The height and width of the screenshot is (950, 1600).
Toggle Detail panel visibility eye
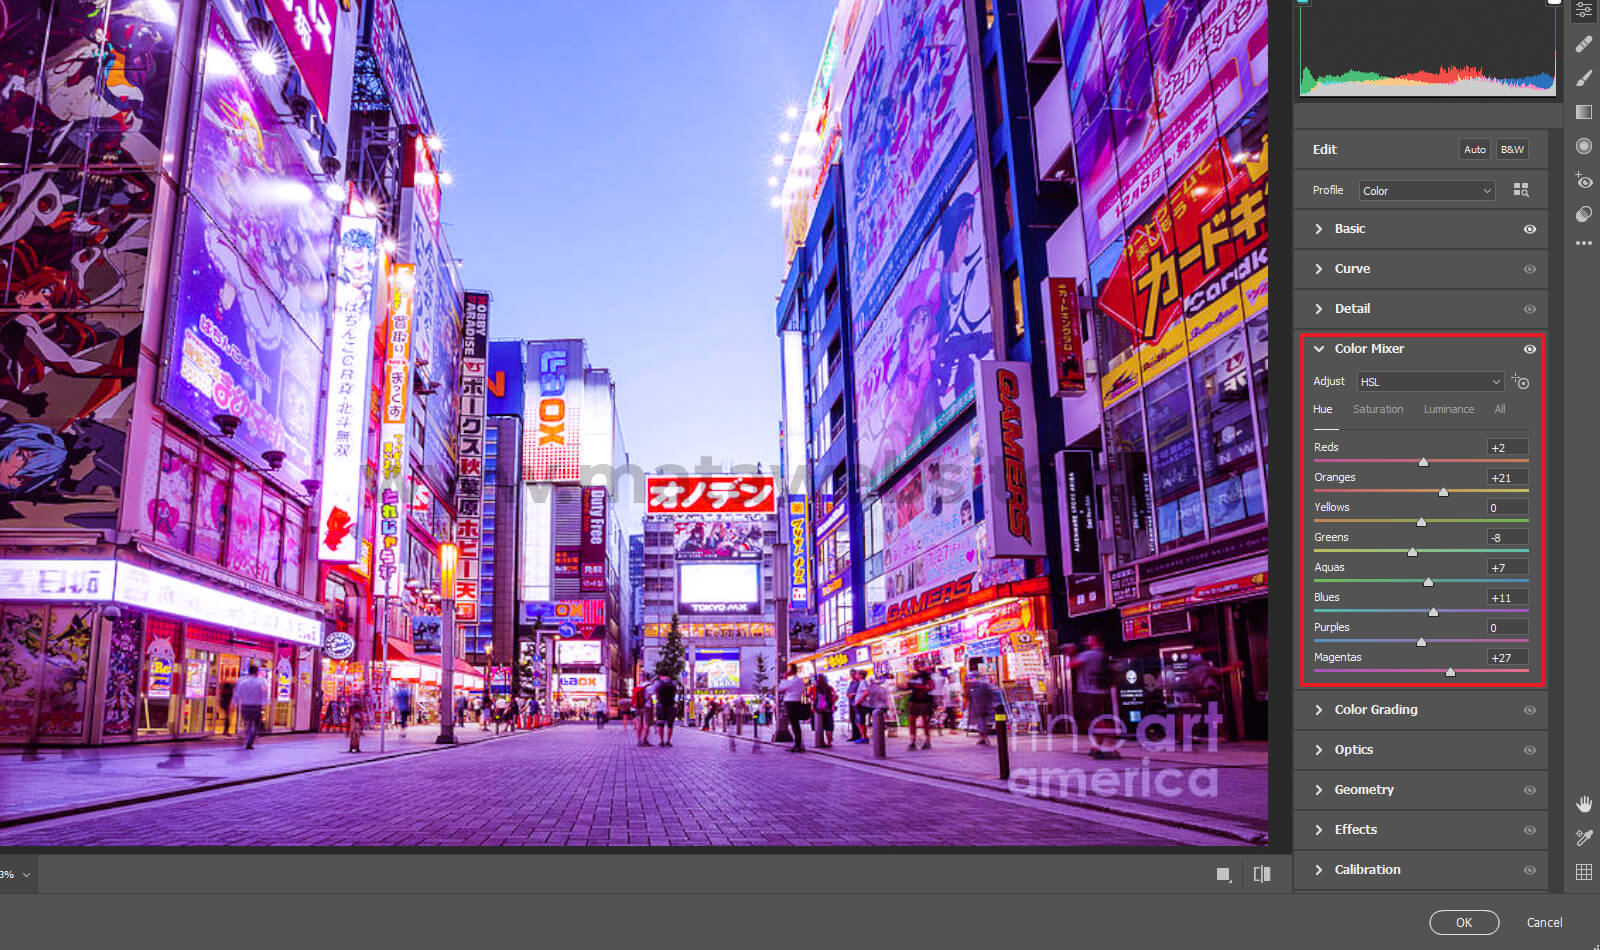1529,309
